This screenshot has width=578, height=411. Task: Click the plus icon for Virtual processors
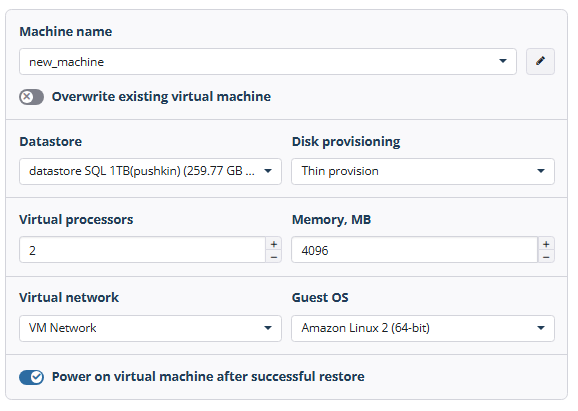pos(274,244)
